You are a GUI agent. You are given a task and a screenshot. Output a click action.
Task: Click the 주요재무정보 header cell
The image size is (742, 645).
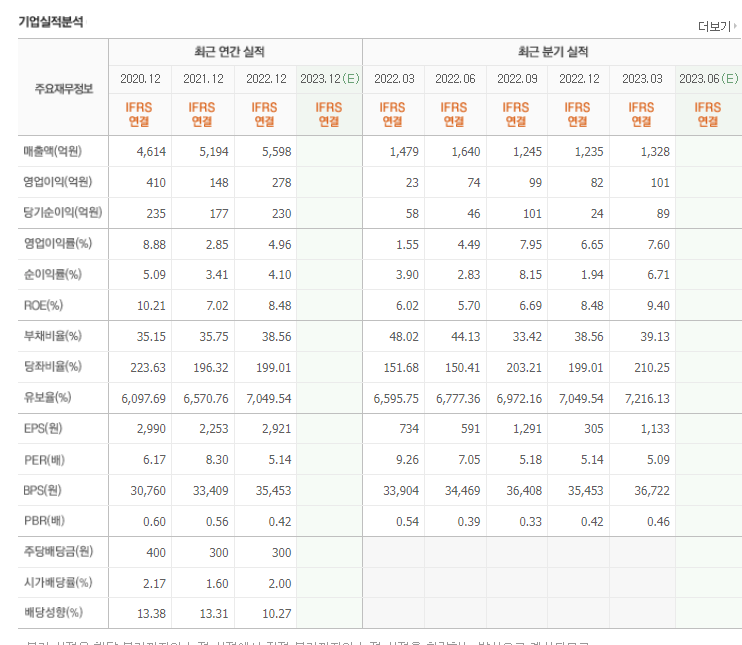[x=63, y=88]
